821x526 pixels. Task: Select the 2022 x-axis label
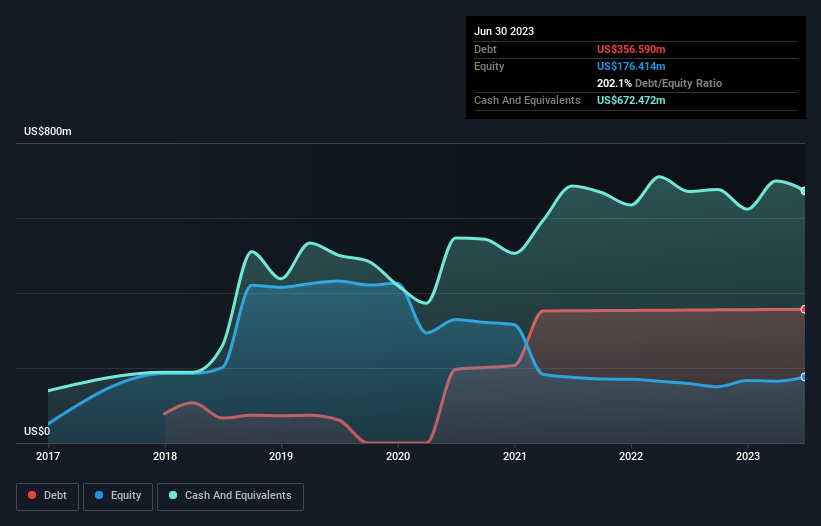pyautogui.click(x=631, y=456)
